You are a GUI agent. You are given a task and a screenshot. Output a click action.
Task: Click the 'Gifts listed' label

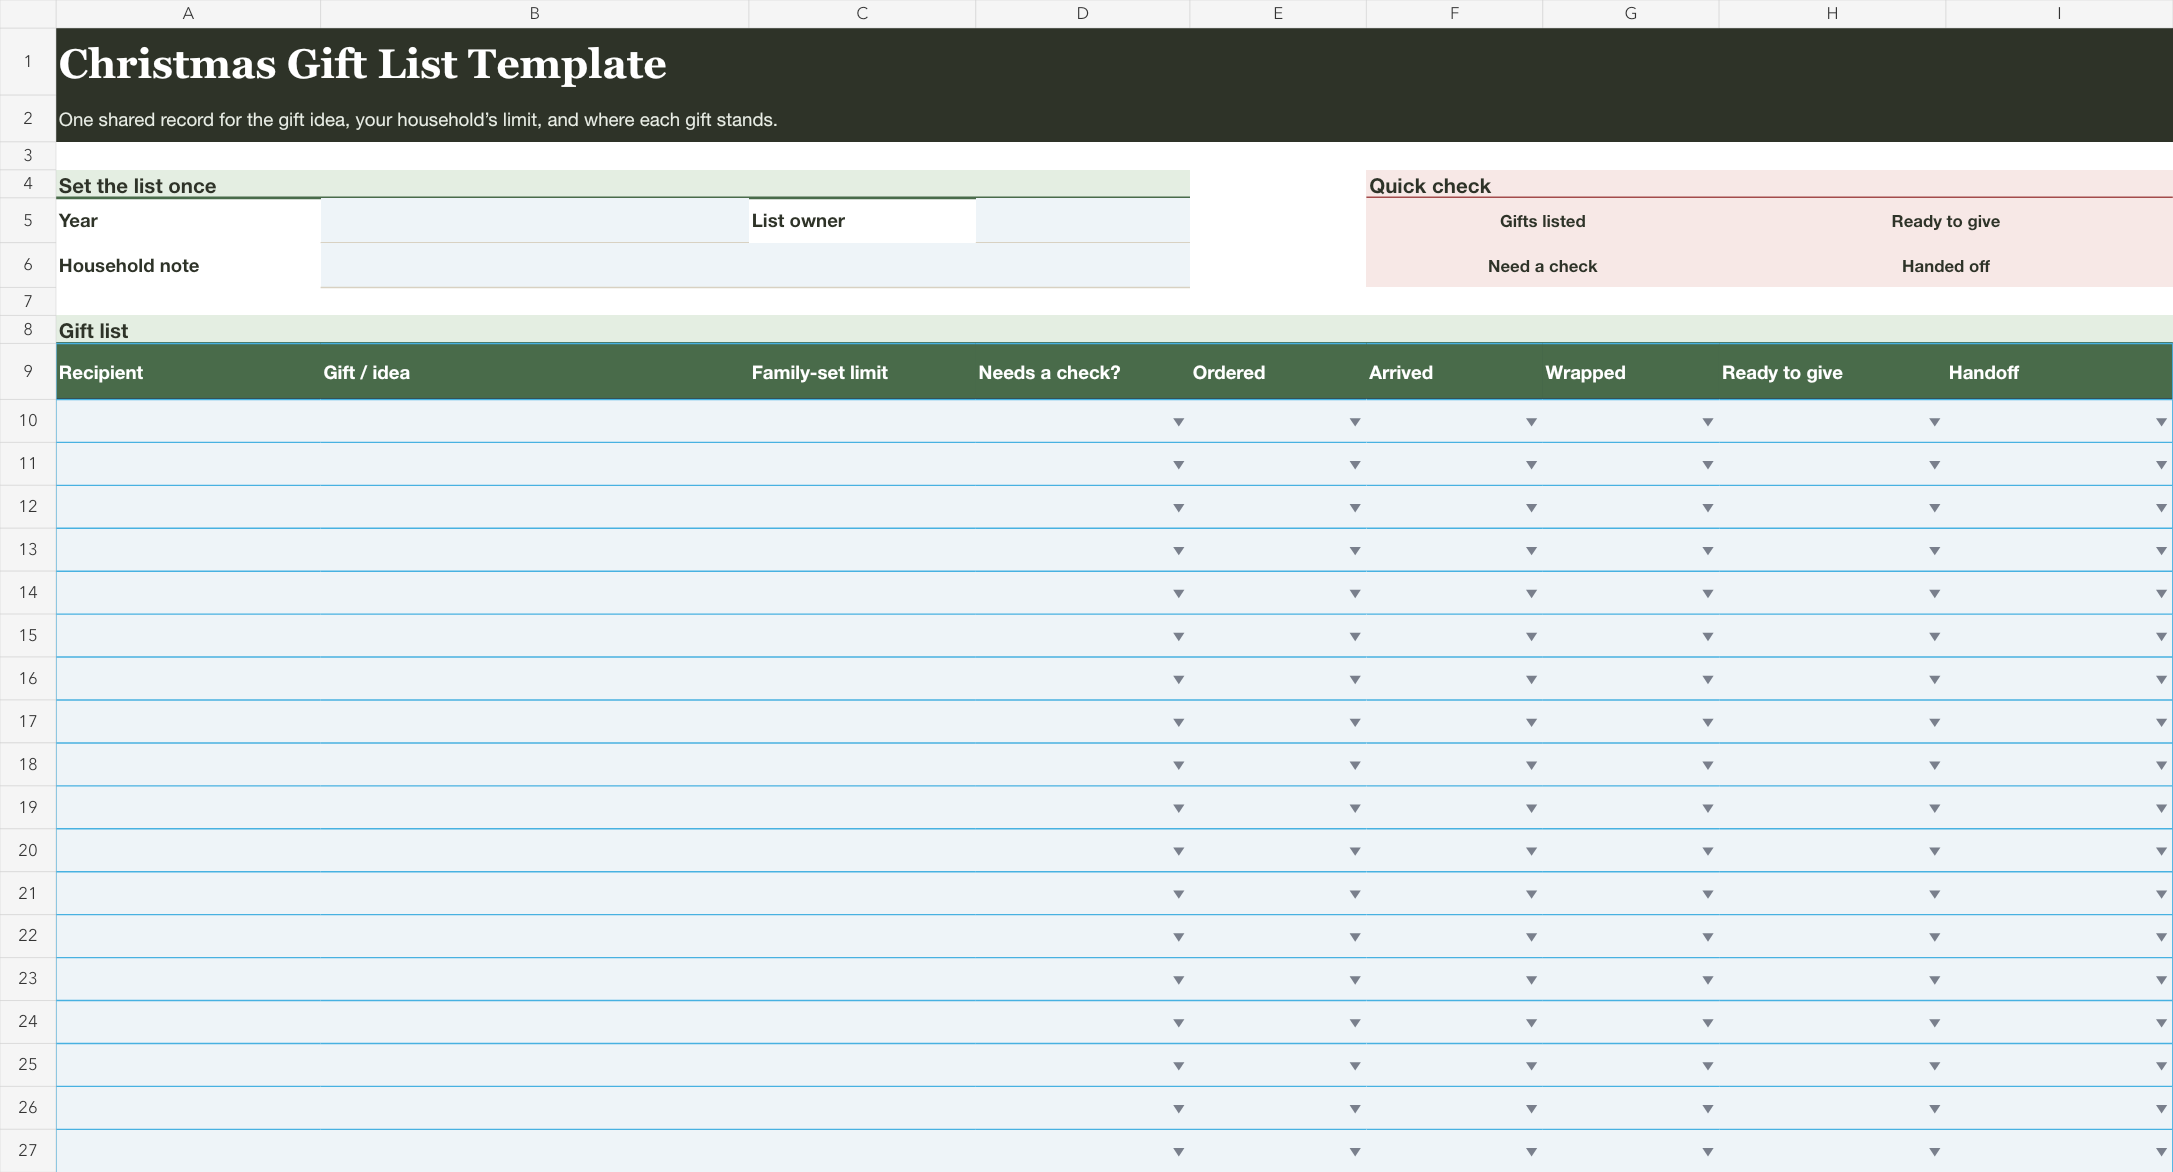1542,221
